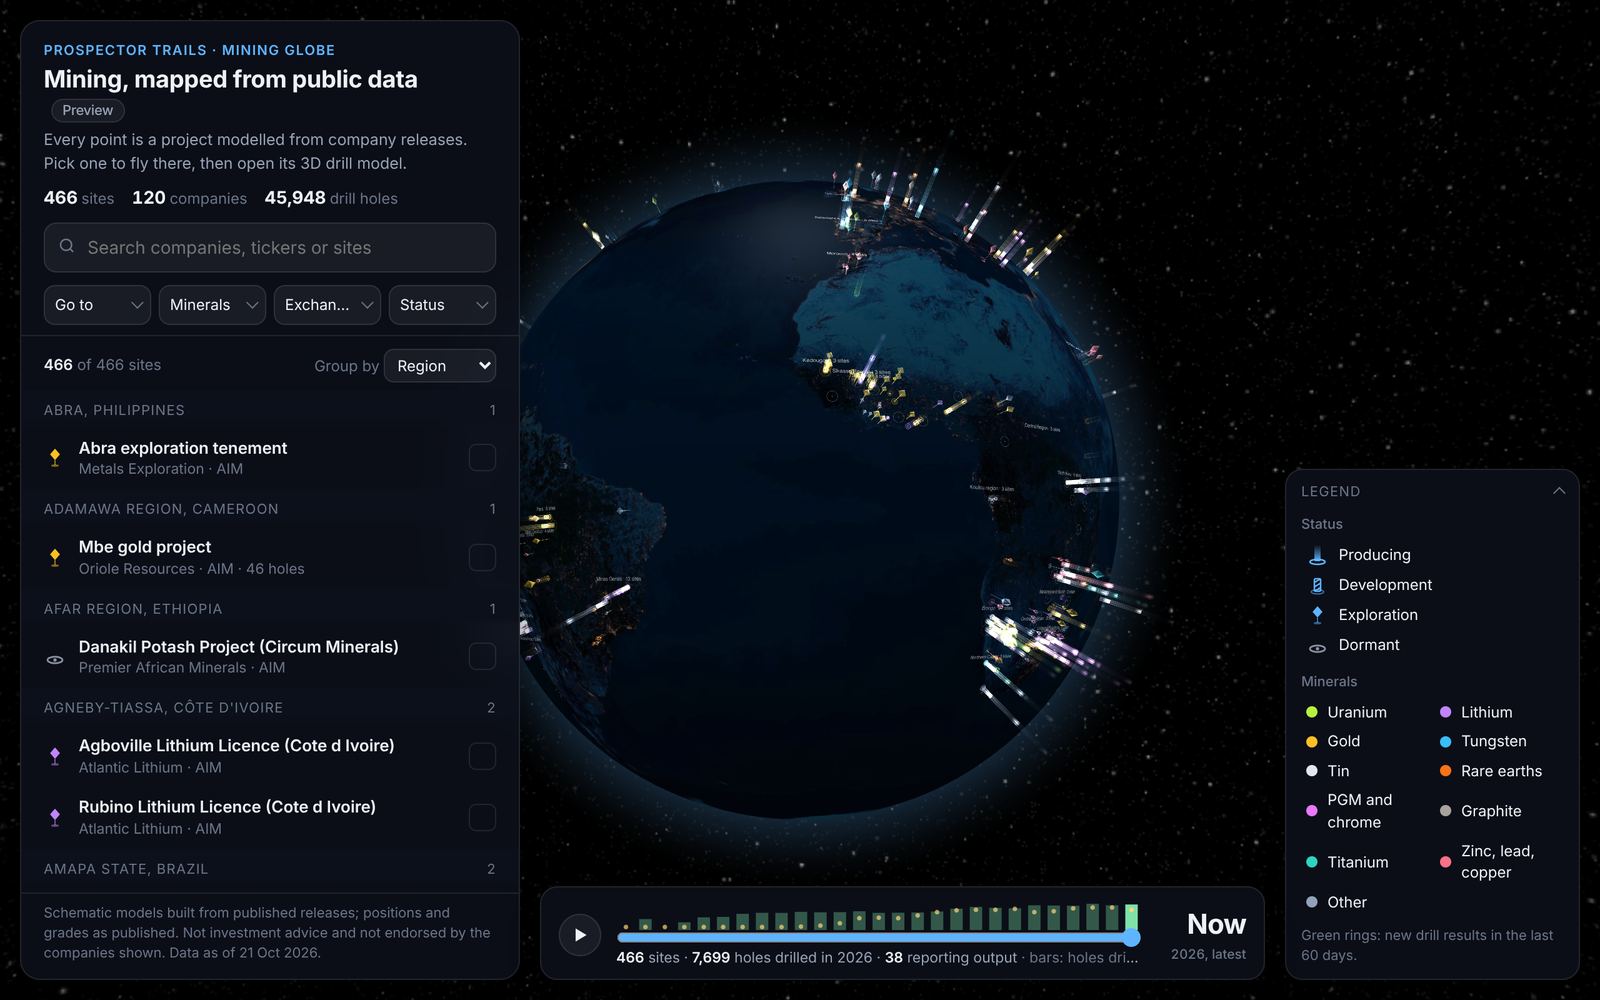This screenshot has height=1000, width=1600.
Task: Open the Mbe gold project entry
Action: pos(270,557)
